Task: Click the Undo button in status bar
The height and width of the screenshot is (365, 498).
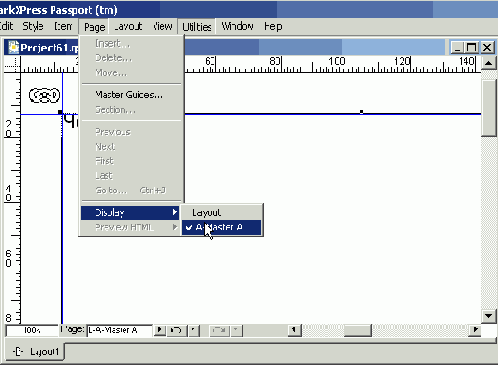Action: pos(176,330)
